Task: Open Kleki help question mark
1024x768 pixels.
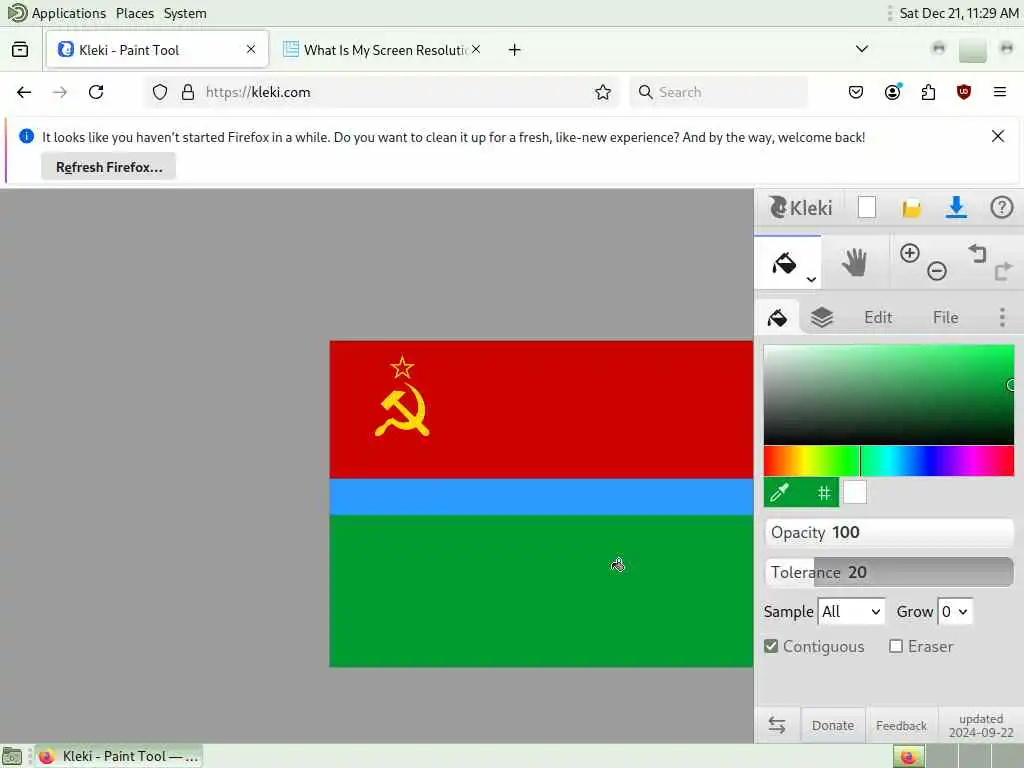Action: click(x=1001, y=207)
